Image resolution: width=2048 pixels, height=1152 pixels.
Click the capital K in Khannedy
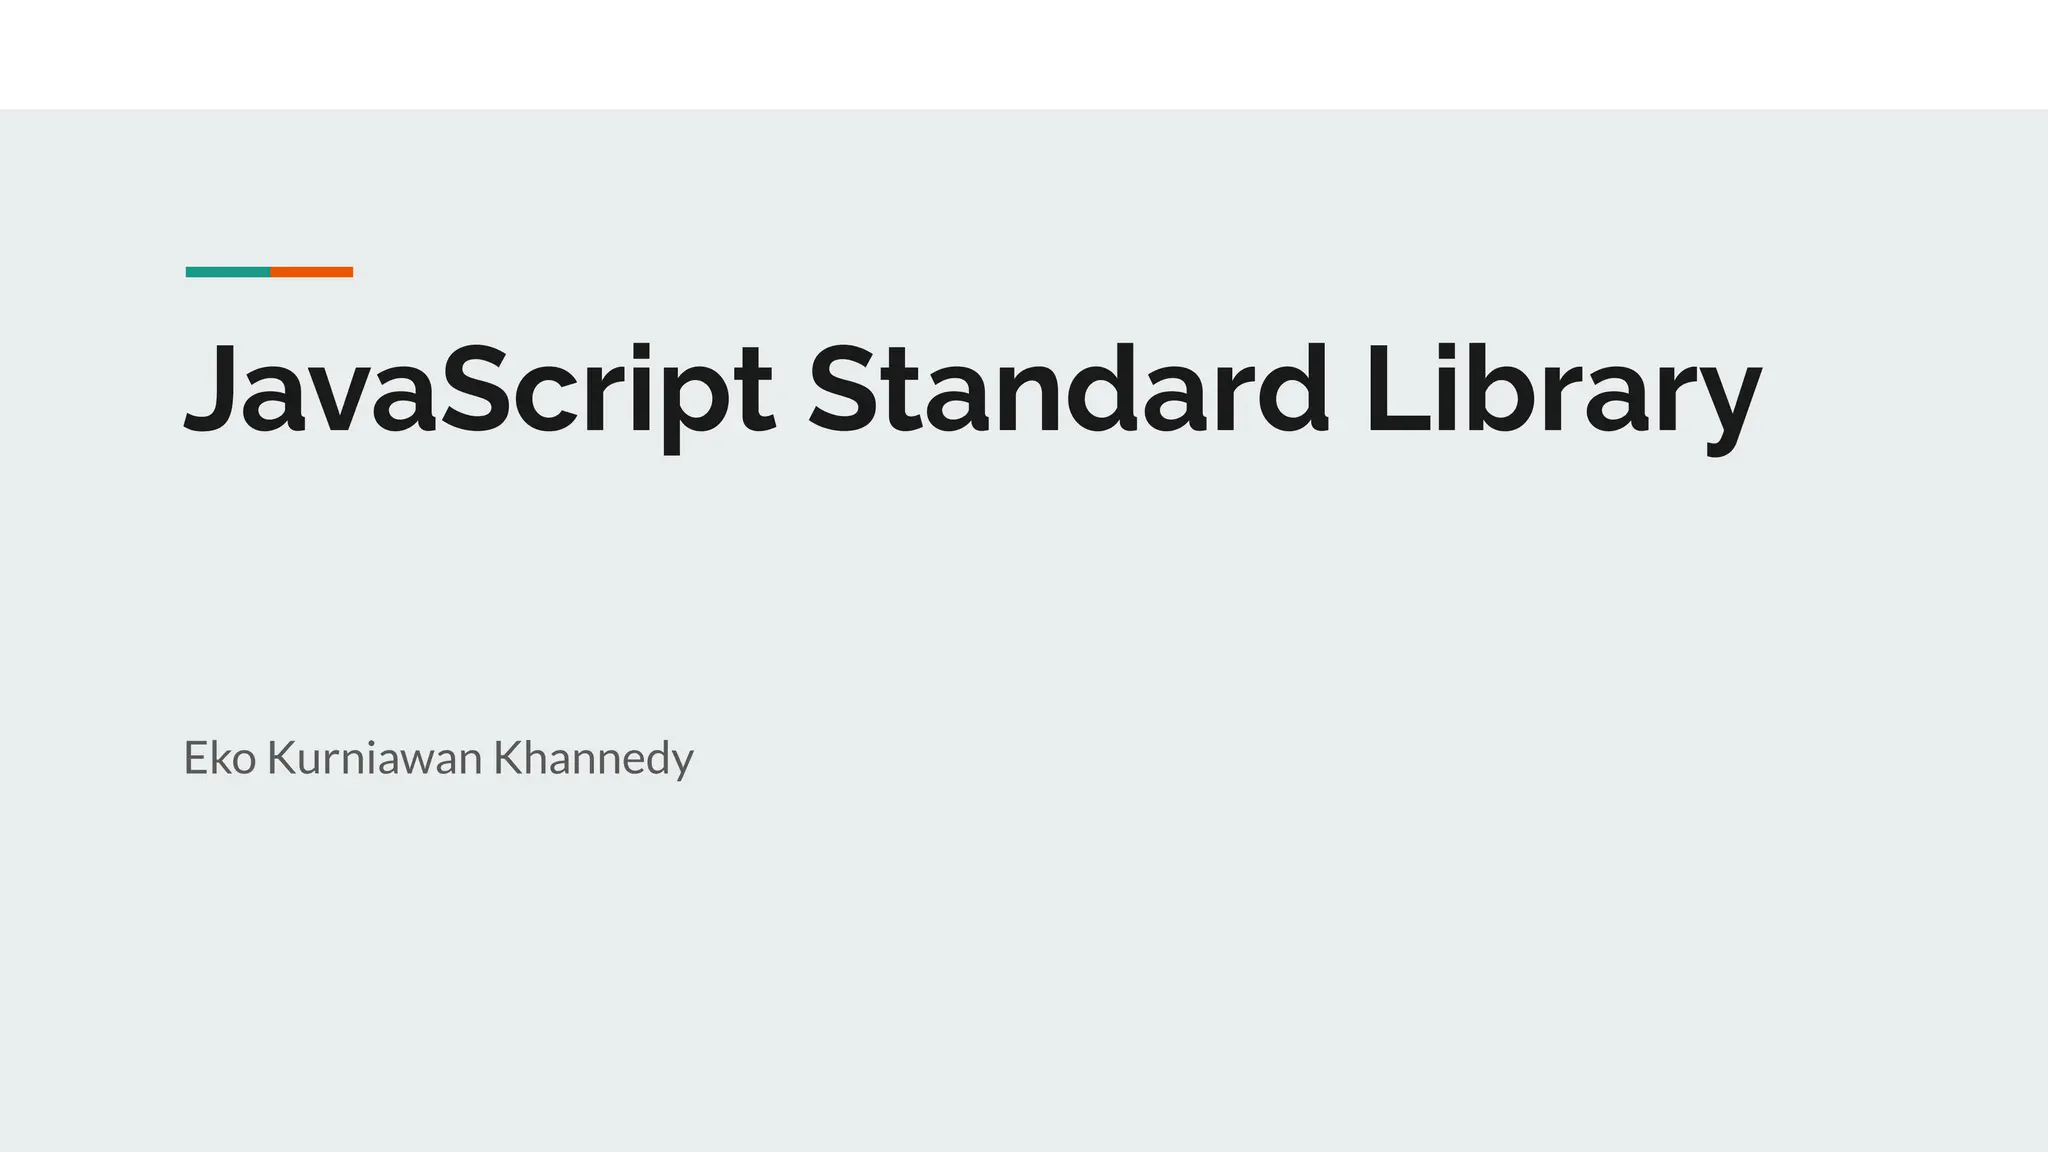[x=509, y=758]
